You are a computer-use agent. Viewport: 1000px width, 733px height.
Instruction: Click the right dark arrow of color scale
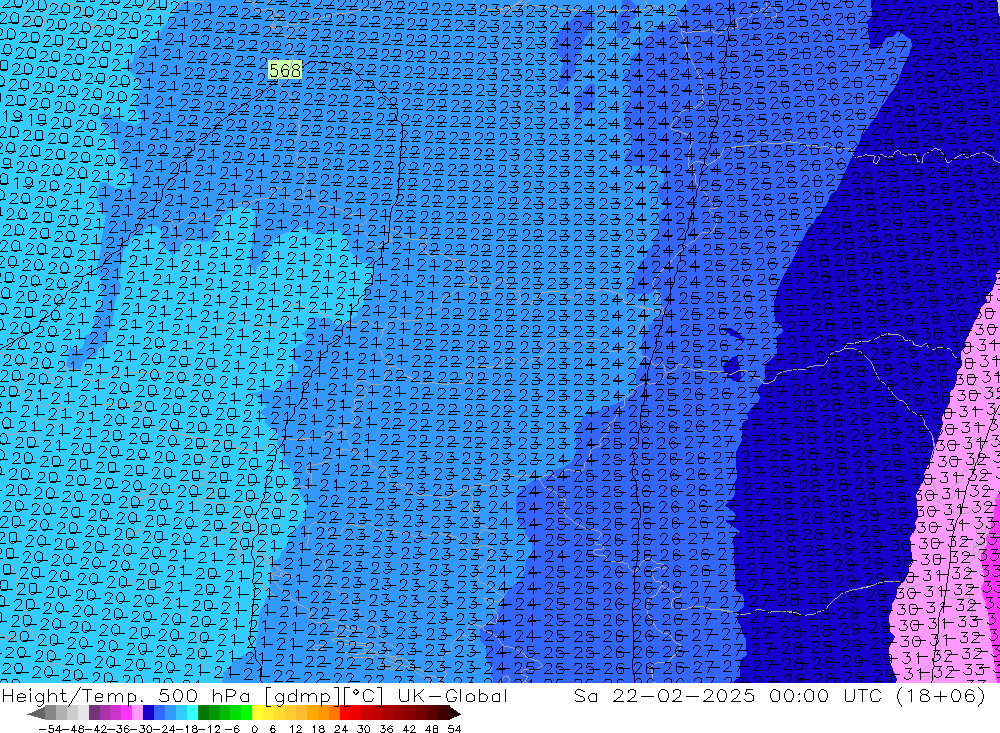tap(455, 713)
